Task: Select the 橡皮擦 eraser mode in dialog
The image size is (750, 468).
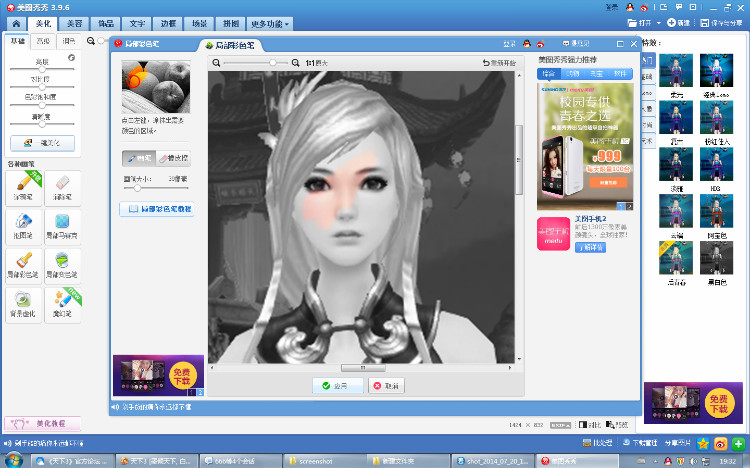Action: coord(173,158)
